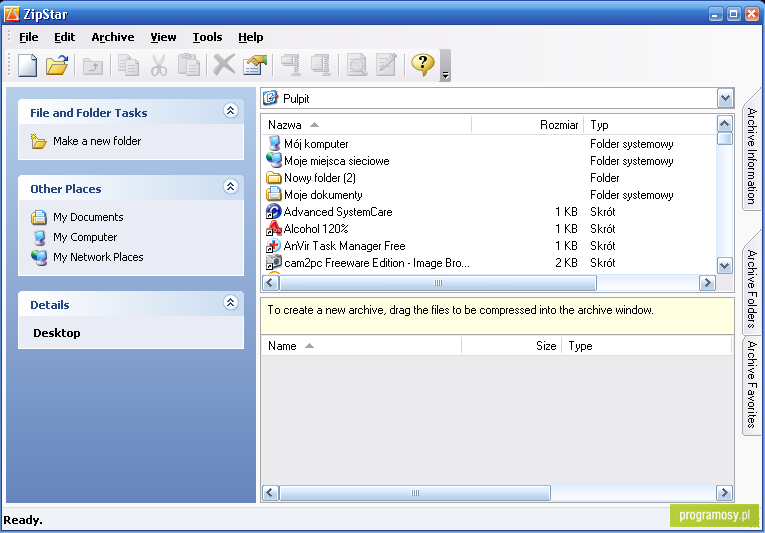The height and width of the screenshot is (533, 765).
Task: Collapse the Details panel
Action: point(231,303)
